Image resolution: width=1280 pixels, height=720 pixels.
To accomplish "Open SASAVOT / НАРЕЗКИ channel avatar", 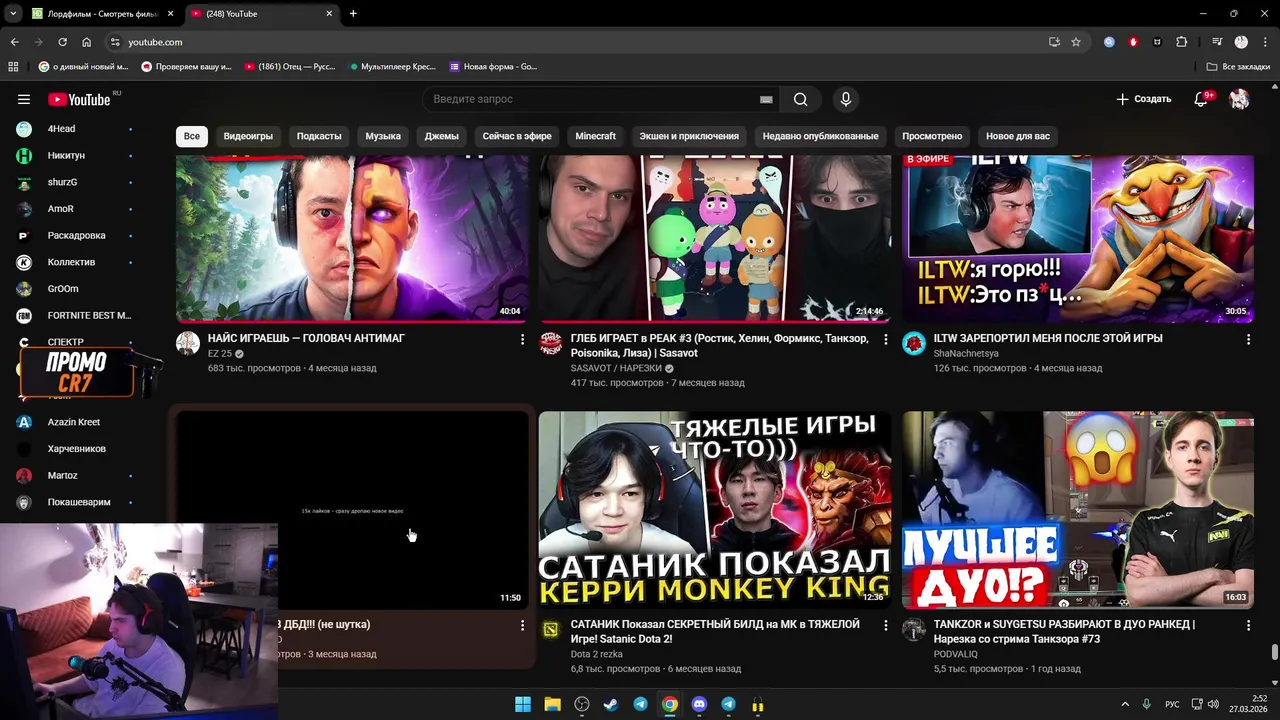I will [551, 344].
